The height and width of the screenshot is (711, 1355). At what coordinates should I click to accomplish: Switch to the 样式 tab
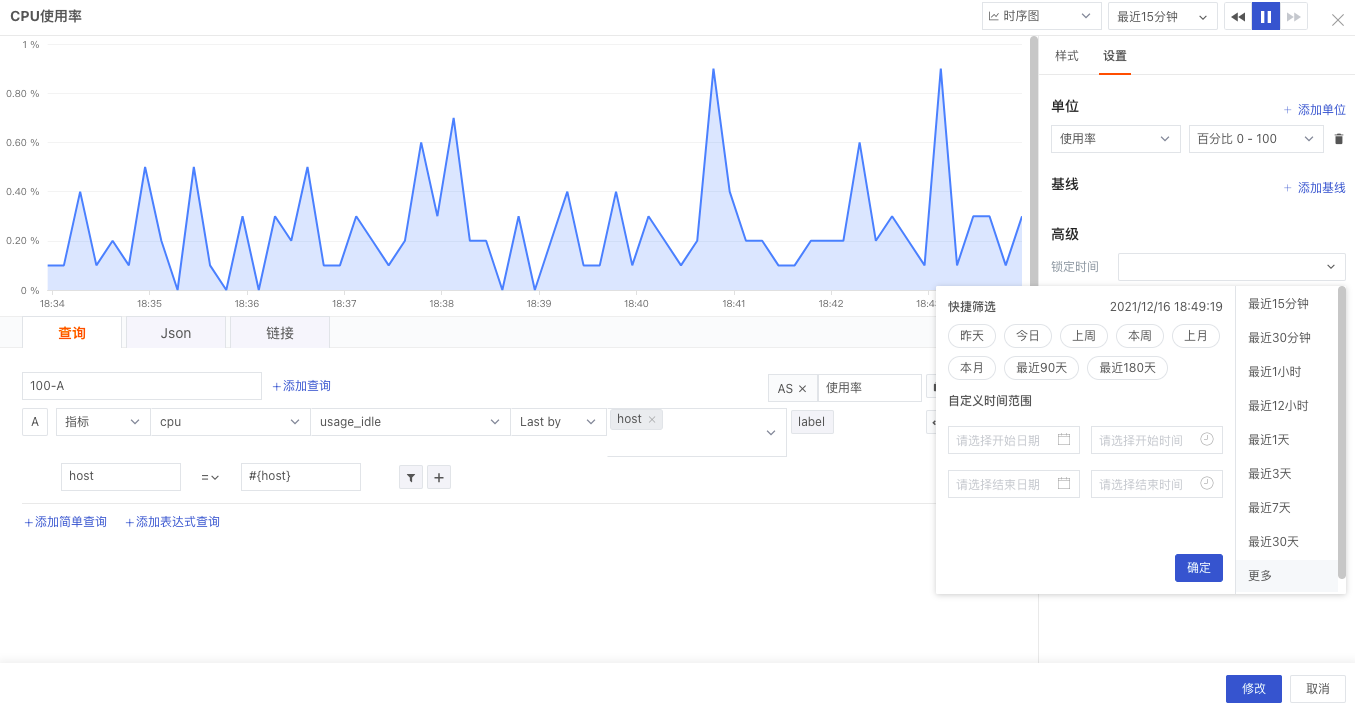1067,56
